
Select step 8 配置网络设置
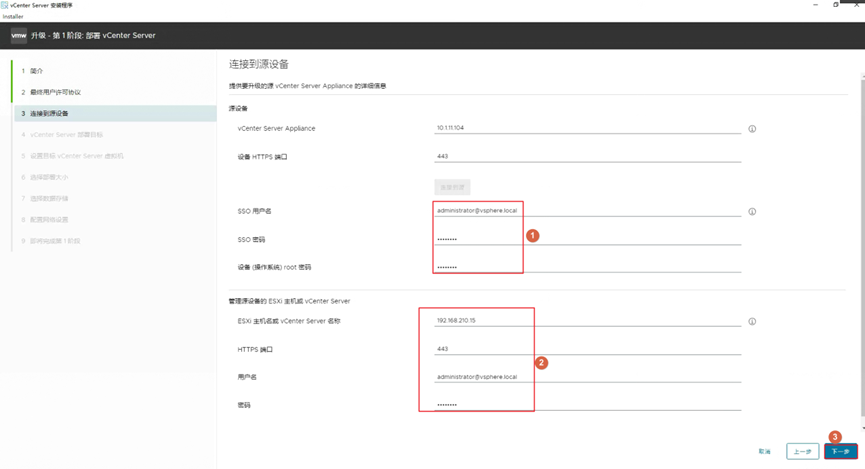click(x=114, y=220)
